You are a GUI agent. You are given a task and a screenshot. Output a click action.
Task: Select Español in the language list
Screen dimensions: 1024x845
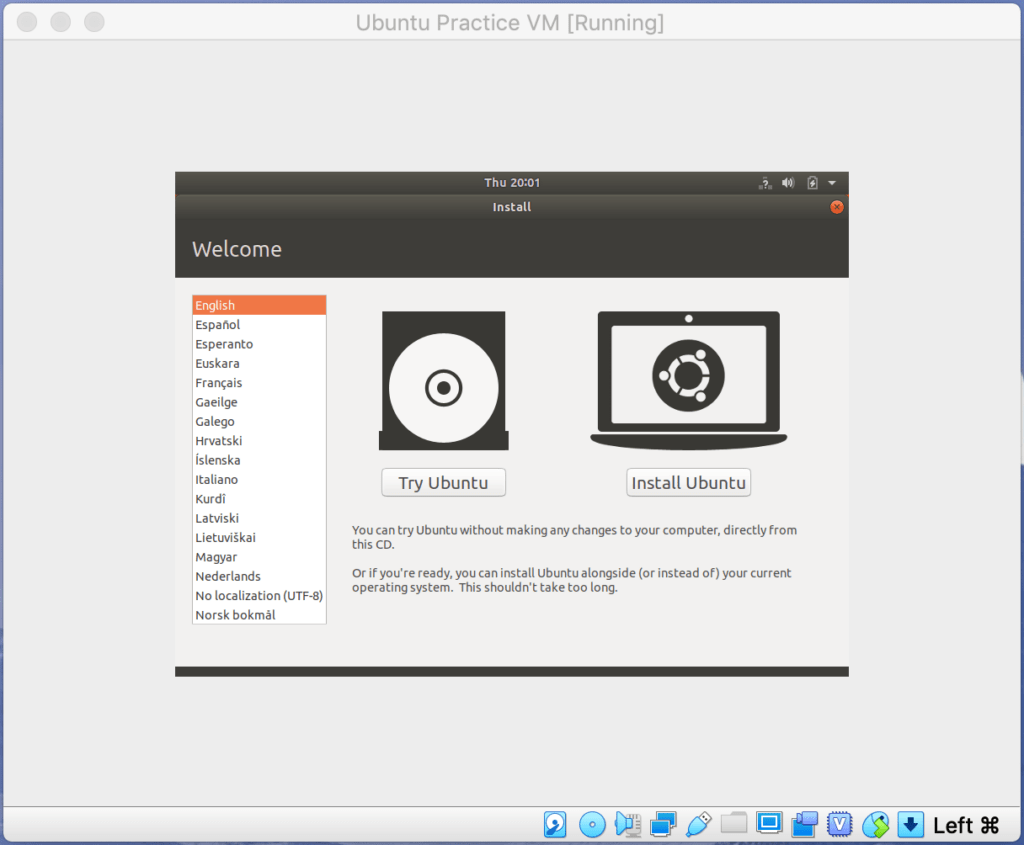(259, 325)
